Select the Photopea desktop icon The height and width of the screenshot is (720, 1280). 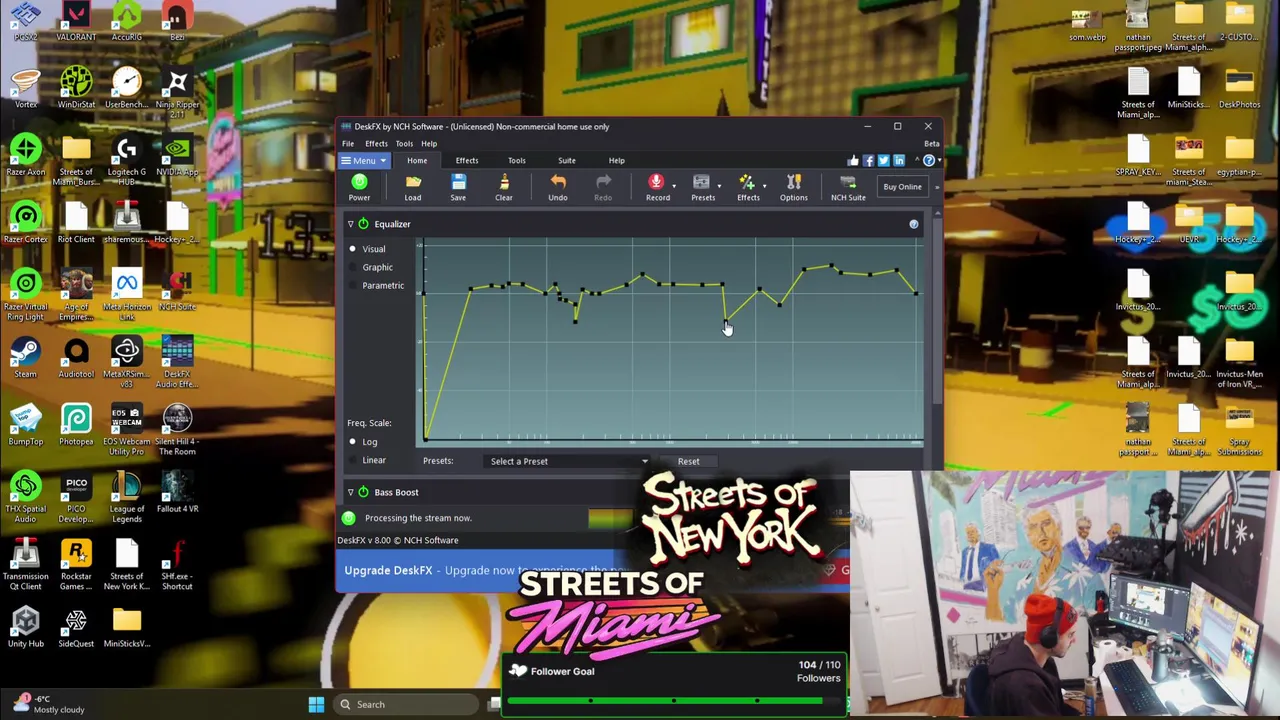point(76,425)
